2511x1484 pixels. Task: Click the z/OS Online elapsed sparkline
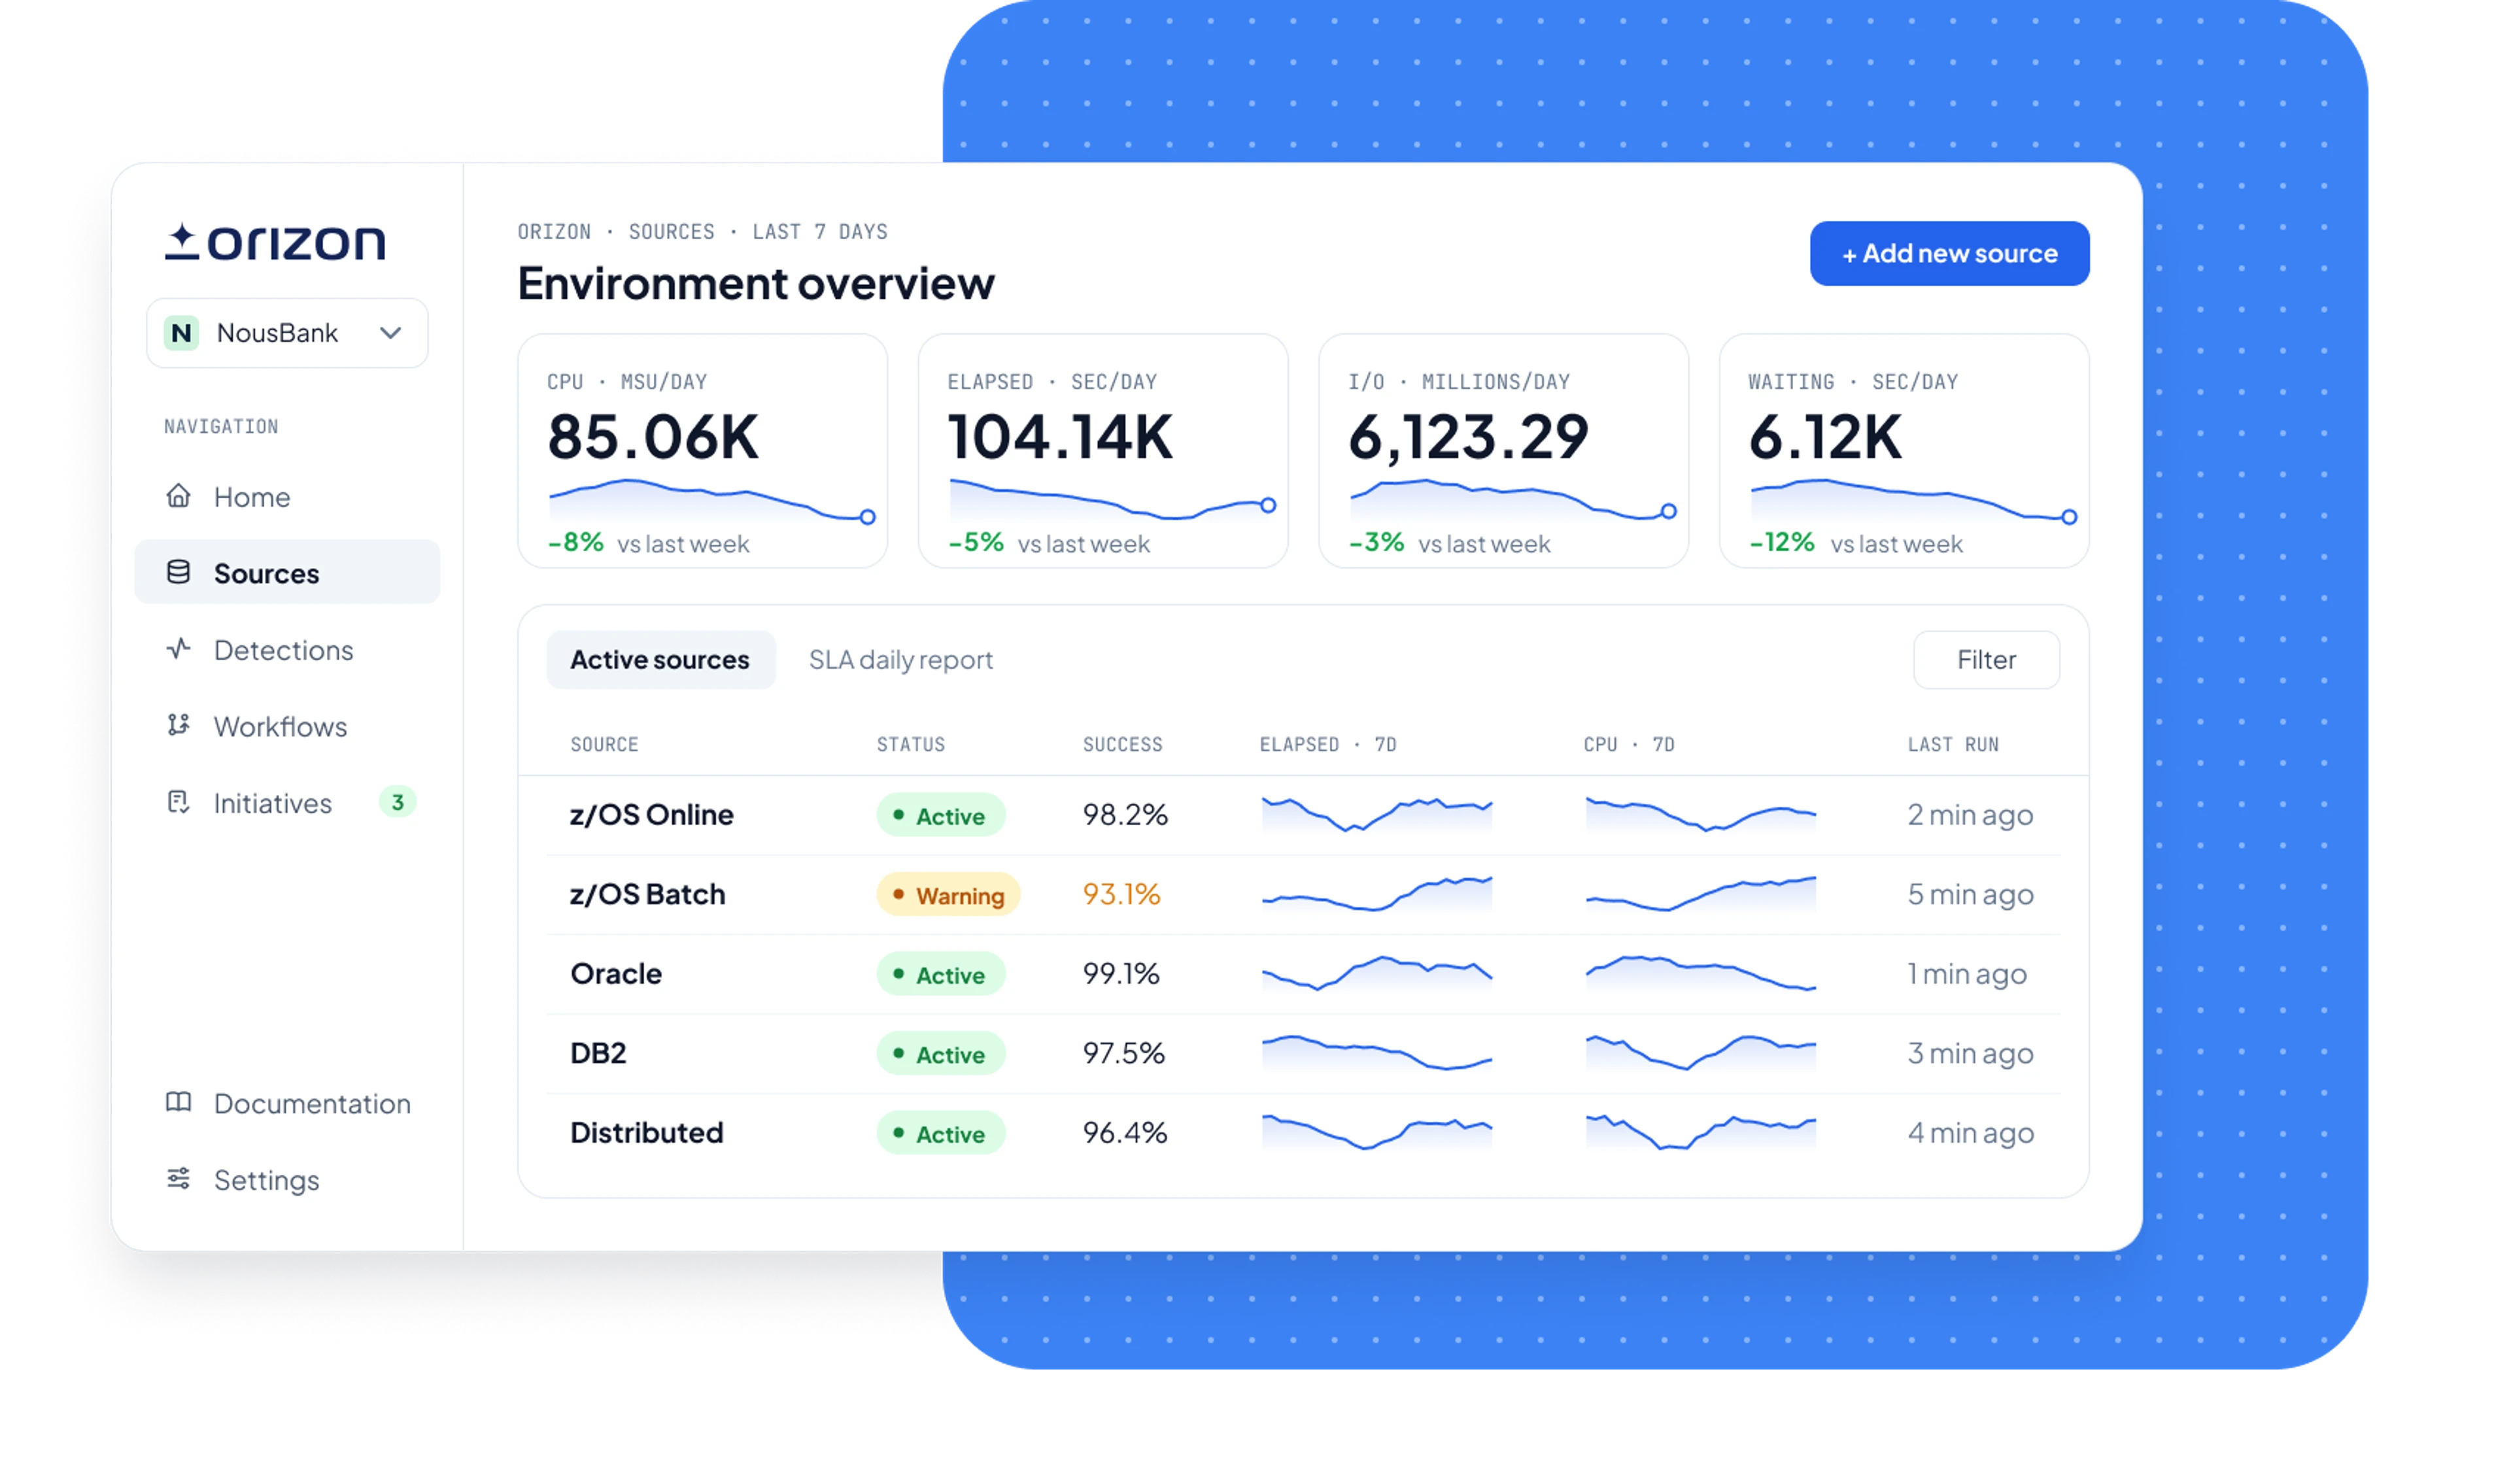[1377, 815]
